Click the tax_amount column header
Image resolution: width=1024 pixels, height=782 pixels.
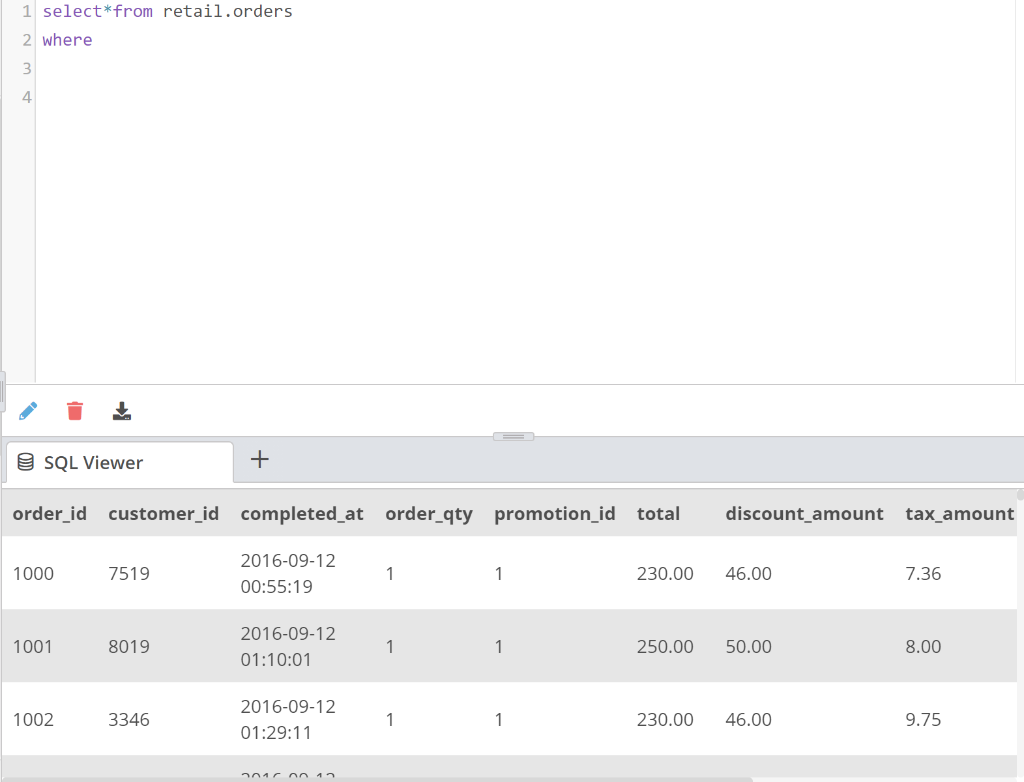(x=959, y=513)
